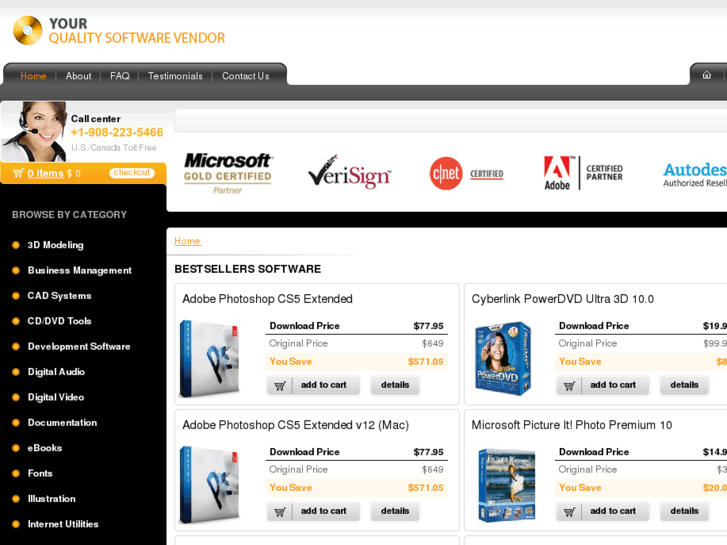This screenshot has width=727, height=545.
Task: Click the orange bullet next to eBooks
Action: 16,448
